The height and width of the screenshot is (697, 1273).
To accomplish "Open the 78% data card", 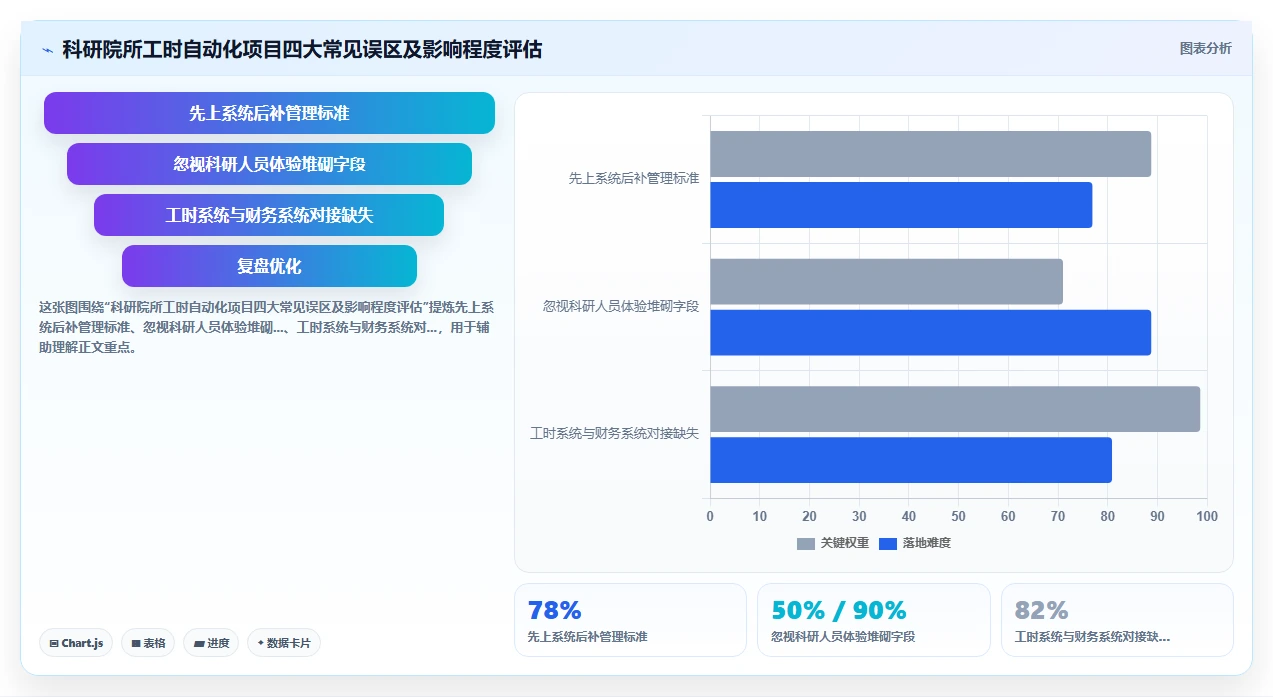I will click(630, 620).
